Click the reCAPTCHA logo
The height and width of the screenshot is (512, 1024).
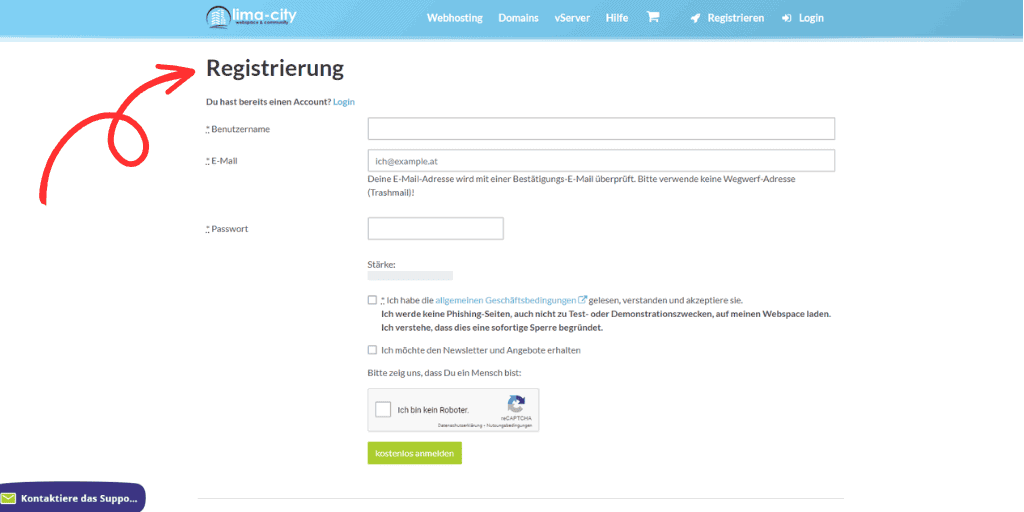pyautogui.click(x=516, y=404)
